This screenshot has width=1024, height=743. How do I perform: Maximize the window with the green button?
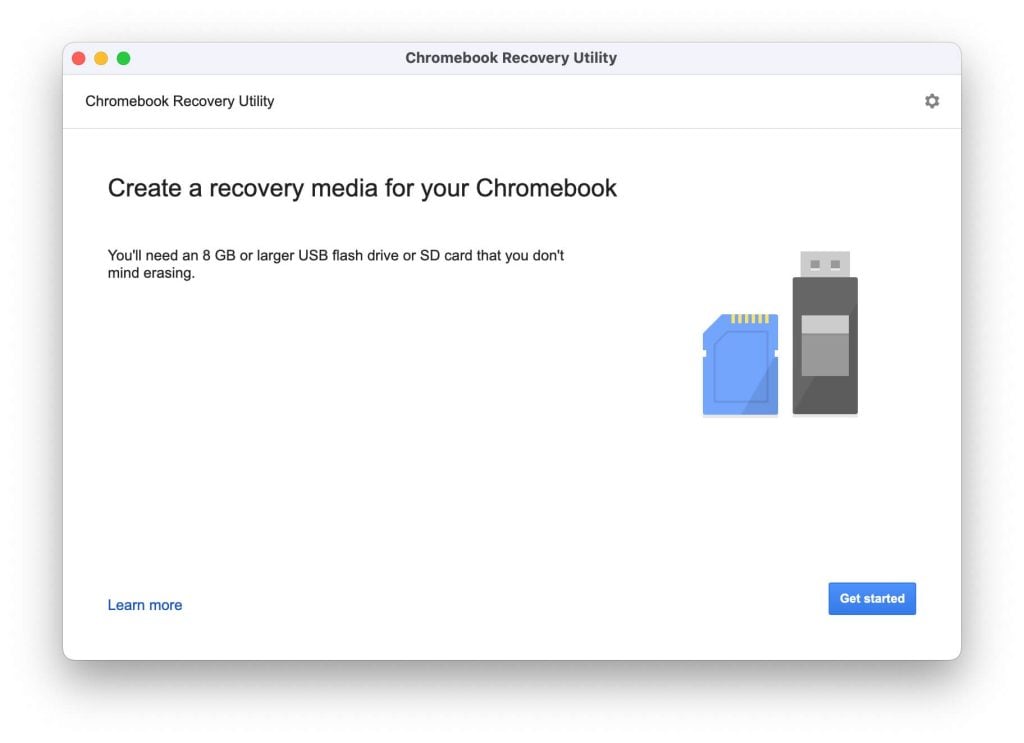tap(123, 58)
